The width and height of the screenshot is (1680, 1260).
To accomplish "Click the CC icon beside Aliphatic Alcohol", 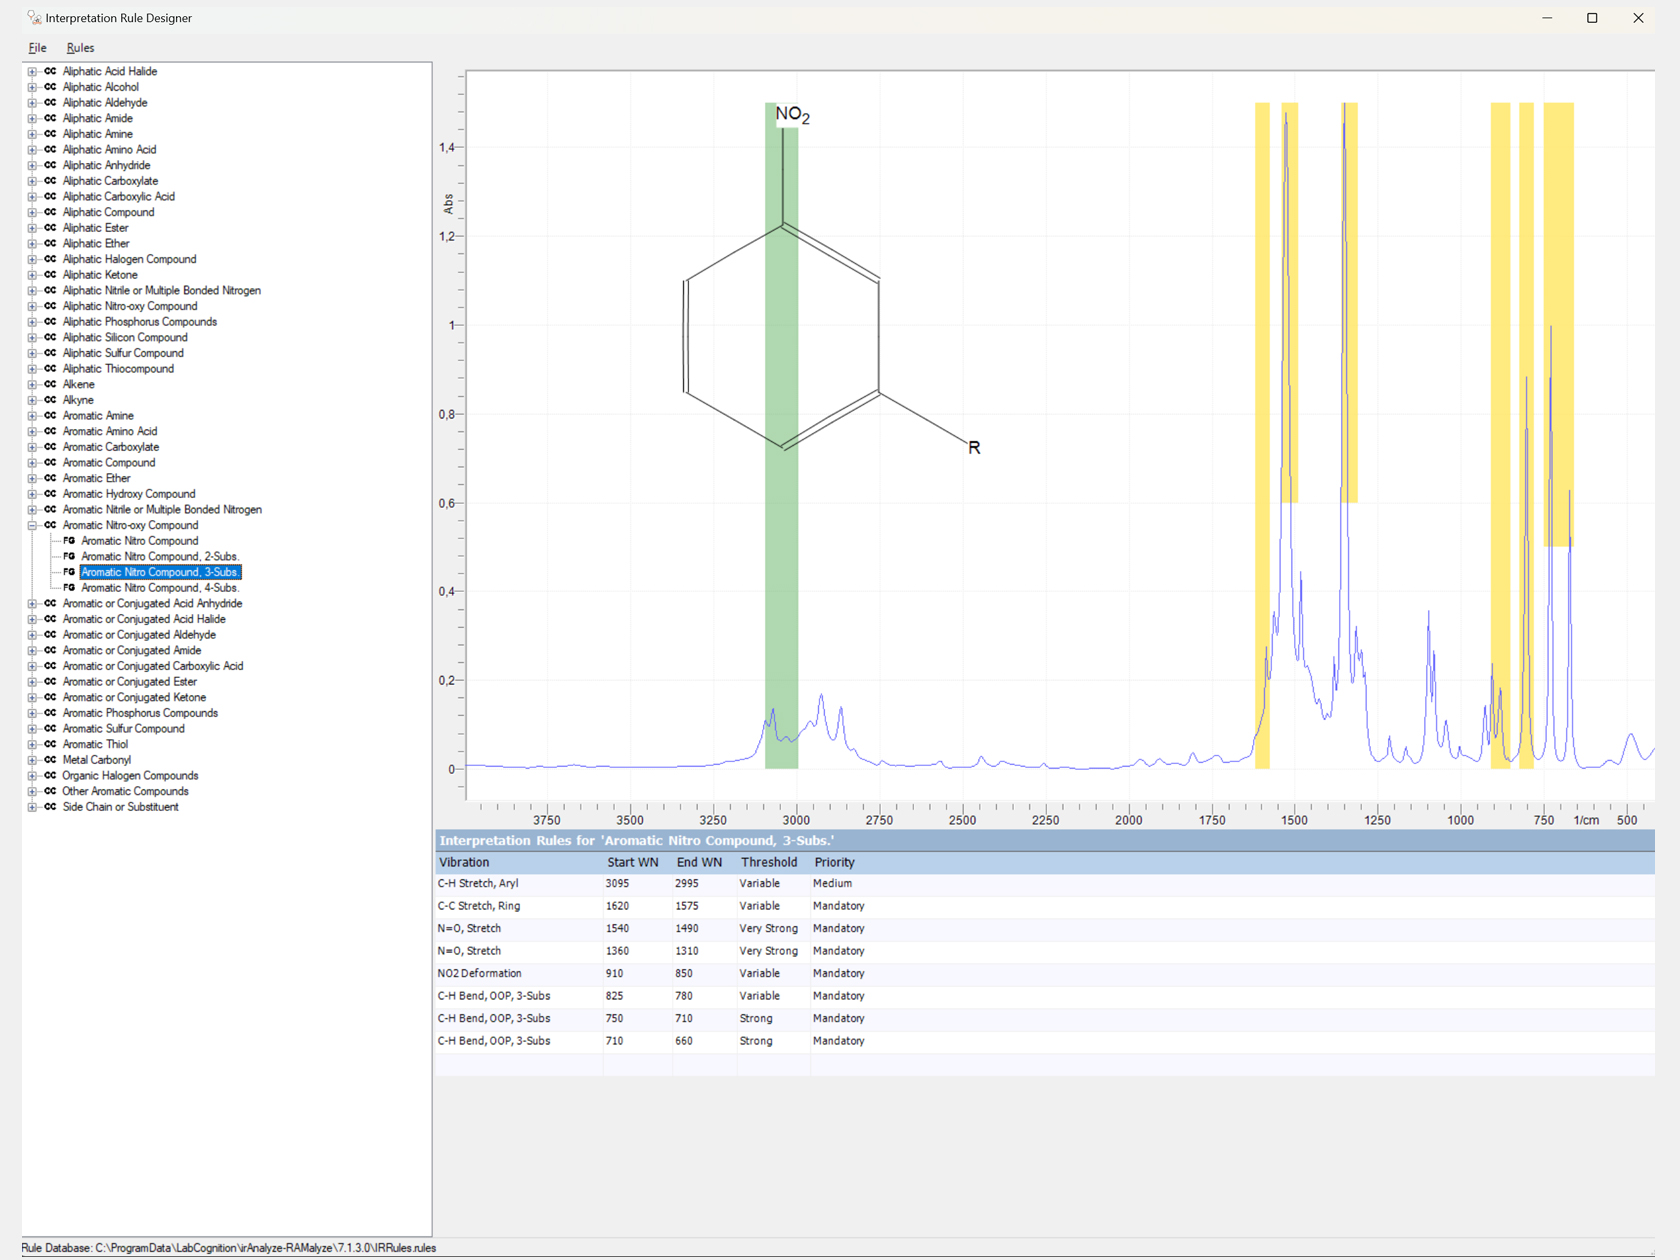I will [x=50, y=87].
